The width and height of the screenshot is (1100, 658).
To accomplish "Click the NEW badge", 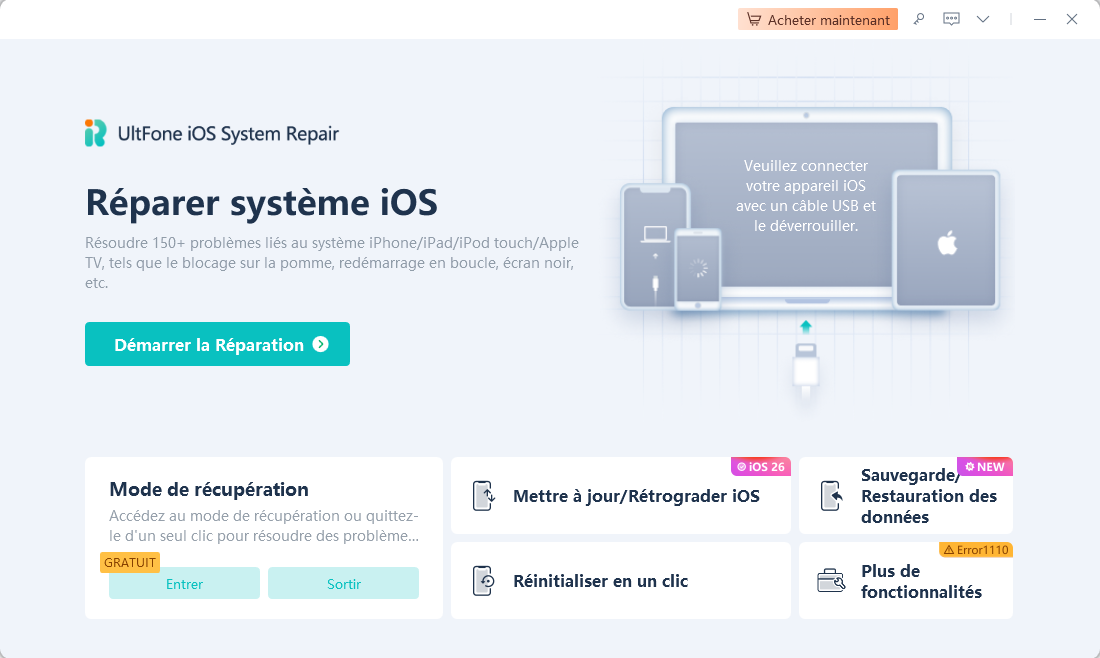I will click(x=985, y=466).
